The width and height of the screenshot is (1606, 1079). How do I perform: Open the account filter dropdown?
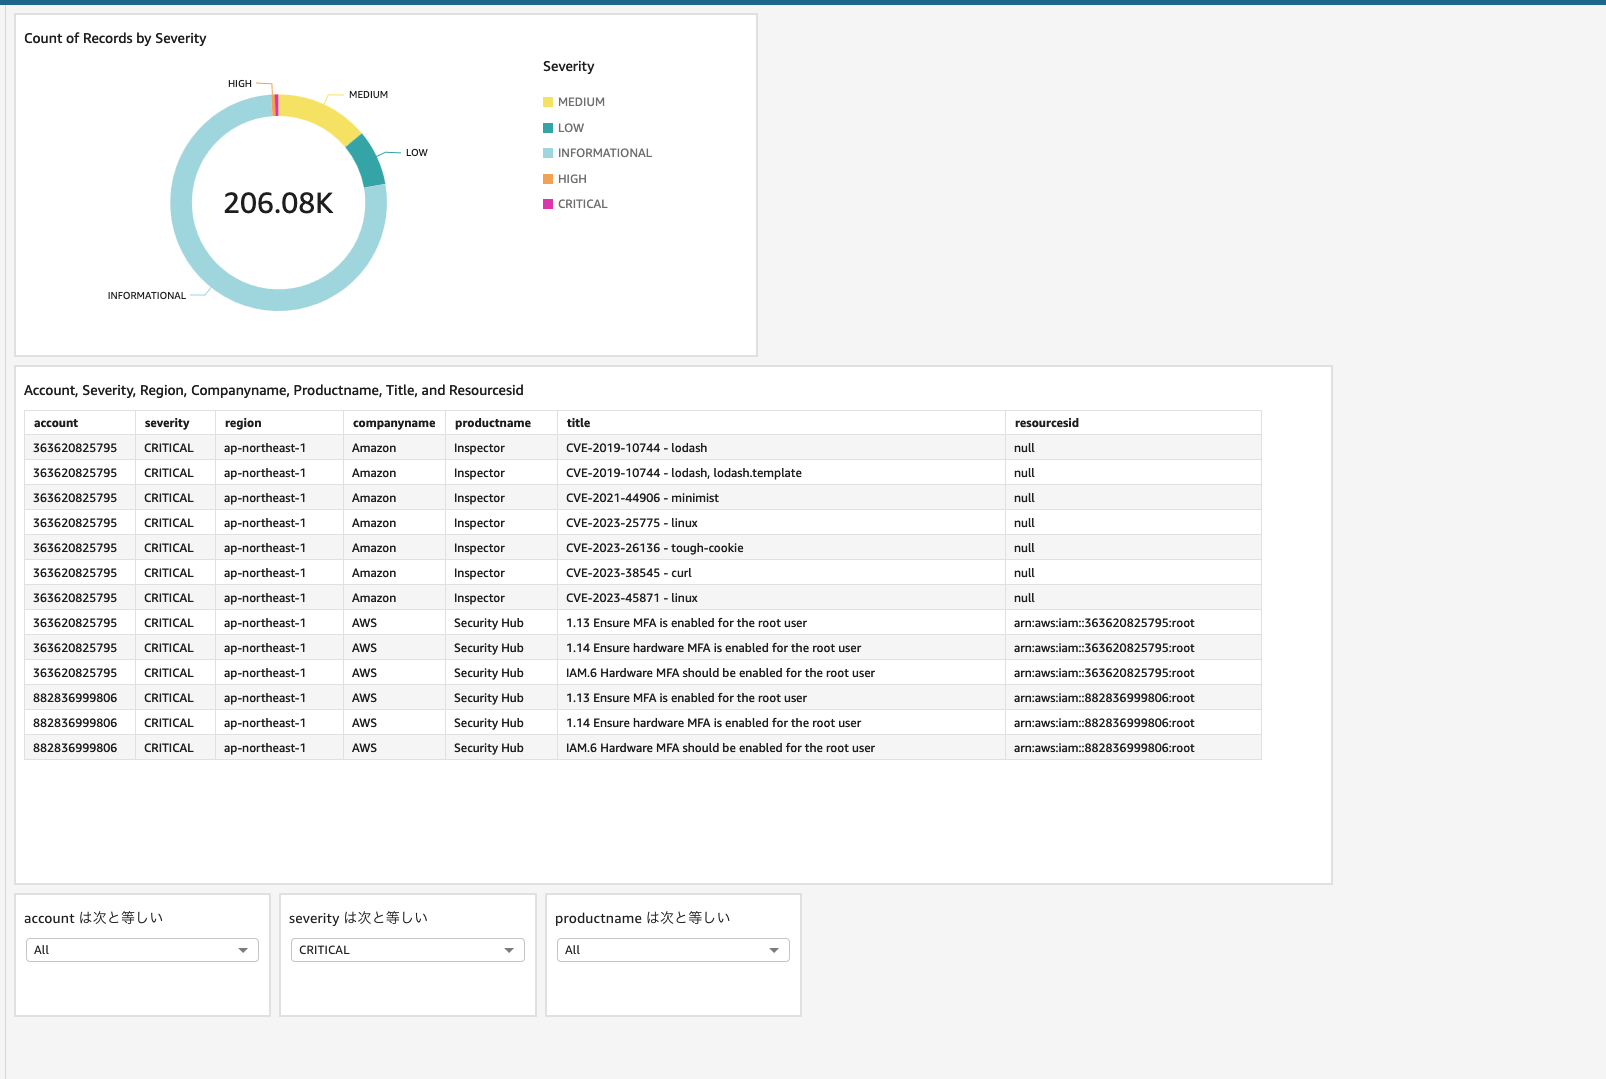tap(142, 950)
